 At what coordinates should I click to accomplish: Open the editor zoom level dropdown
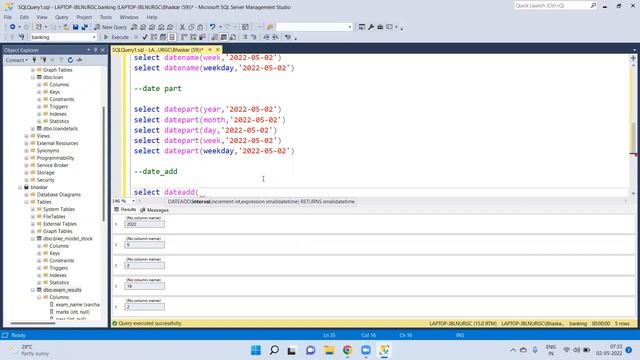click(x=133, y=201)
